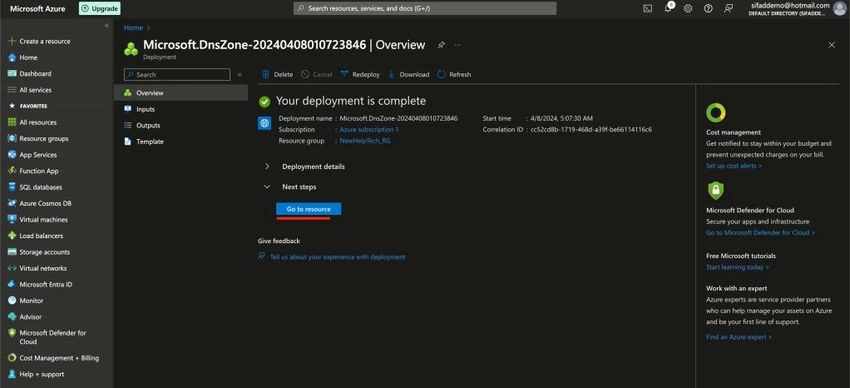The width and height of the screenshot is (850, 388).
Task: Focus the resource menu Search field
Action: click(x=177, y=75)
